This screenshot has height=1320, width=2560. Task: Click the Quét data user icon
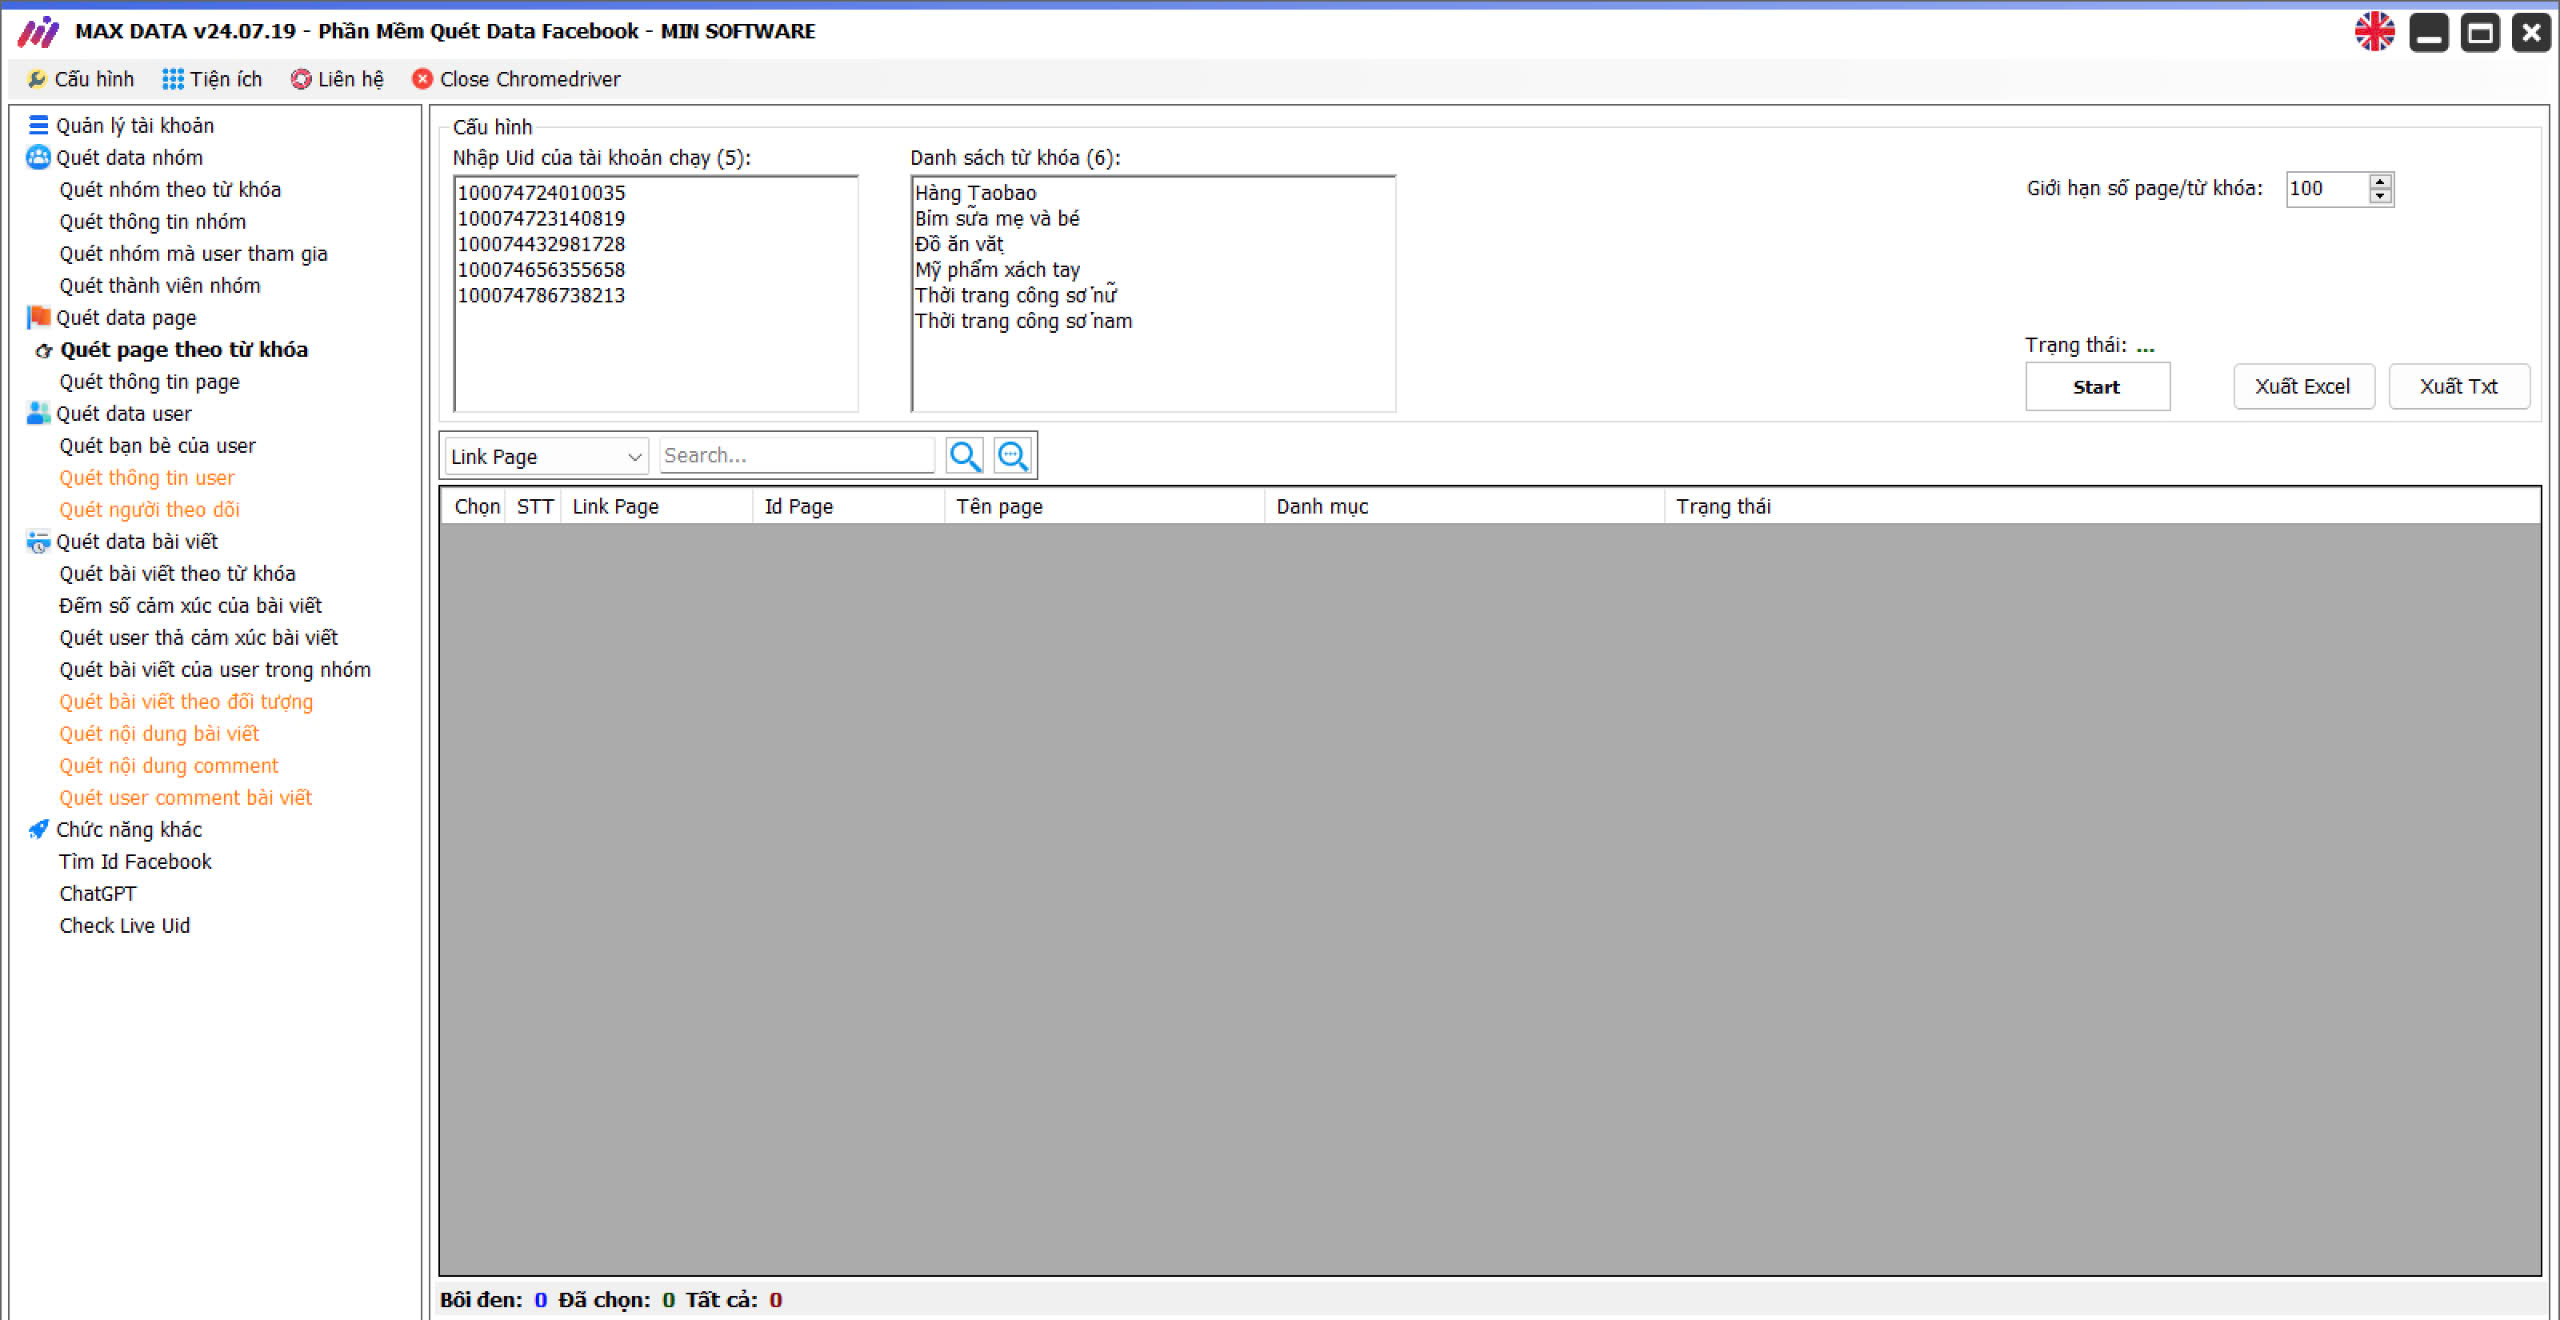coord(37,412)
